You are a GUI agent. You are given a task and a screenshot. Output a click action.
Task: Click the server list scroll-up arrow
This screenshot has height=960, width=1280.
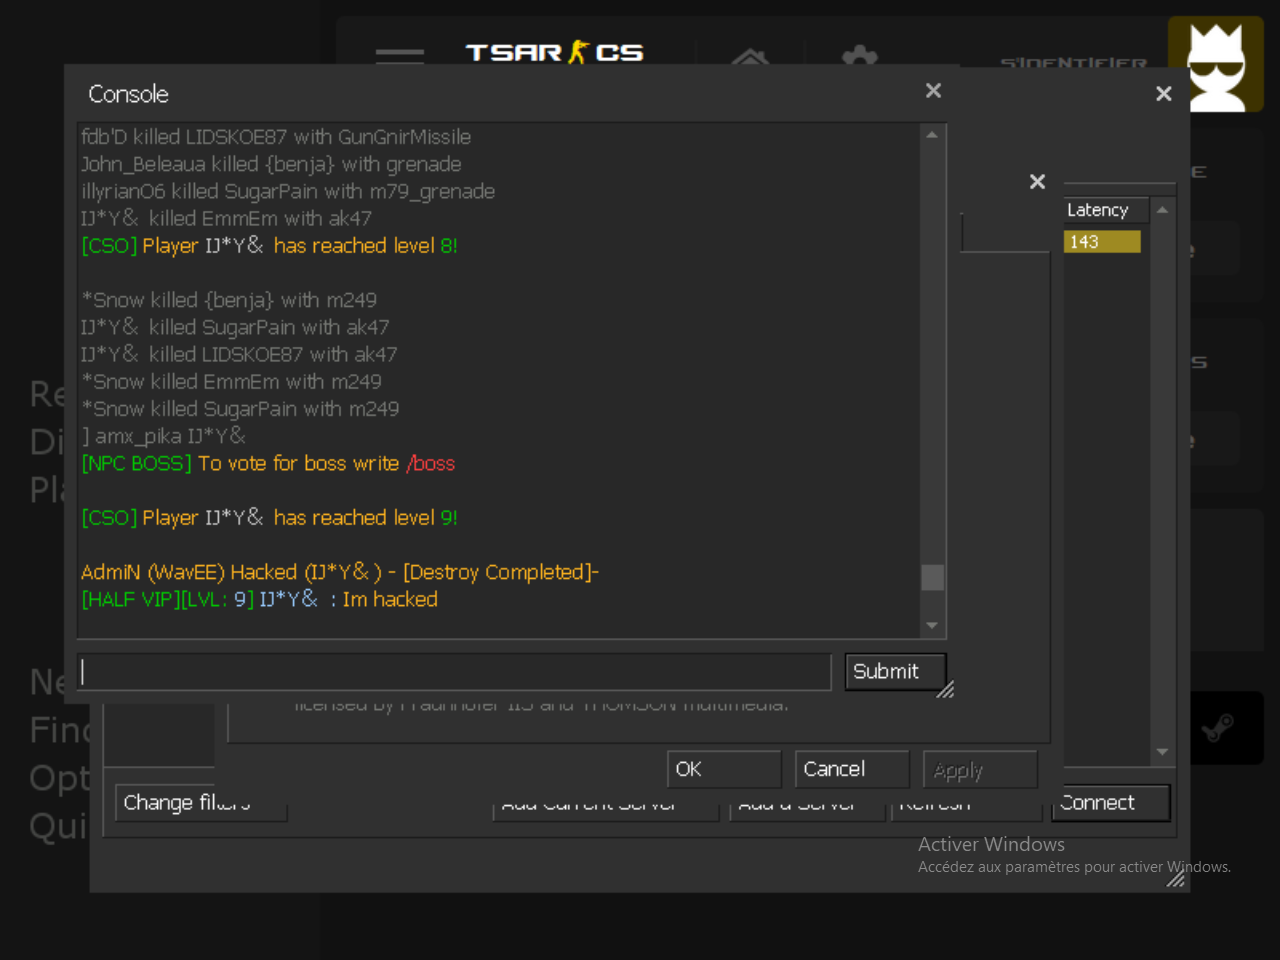click(x=1162, y=210)
